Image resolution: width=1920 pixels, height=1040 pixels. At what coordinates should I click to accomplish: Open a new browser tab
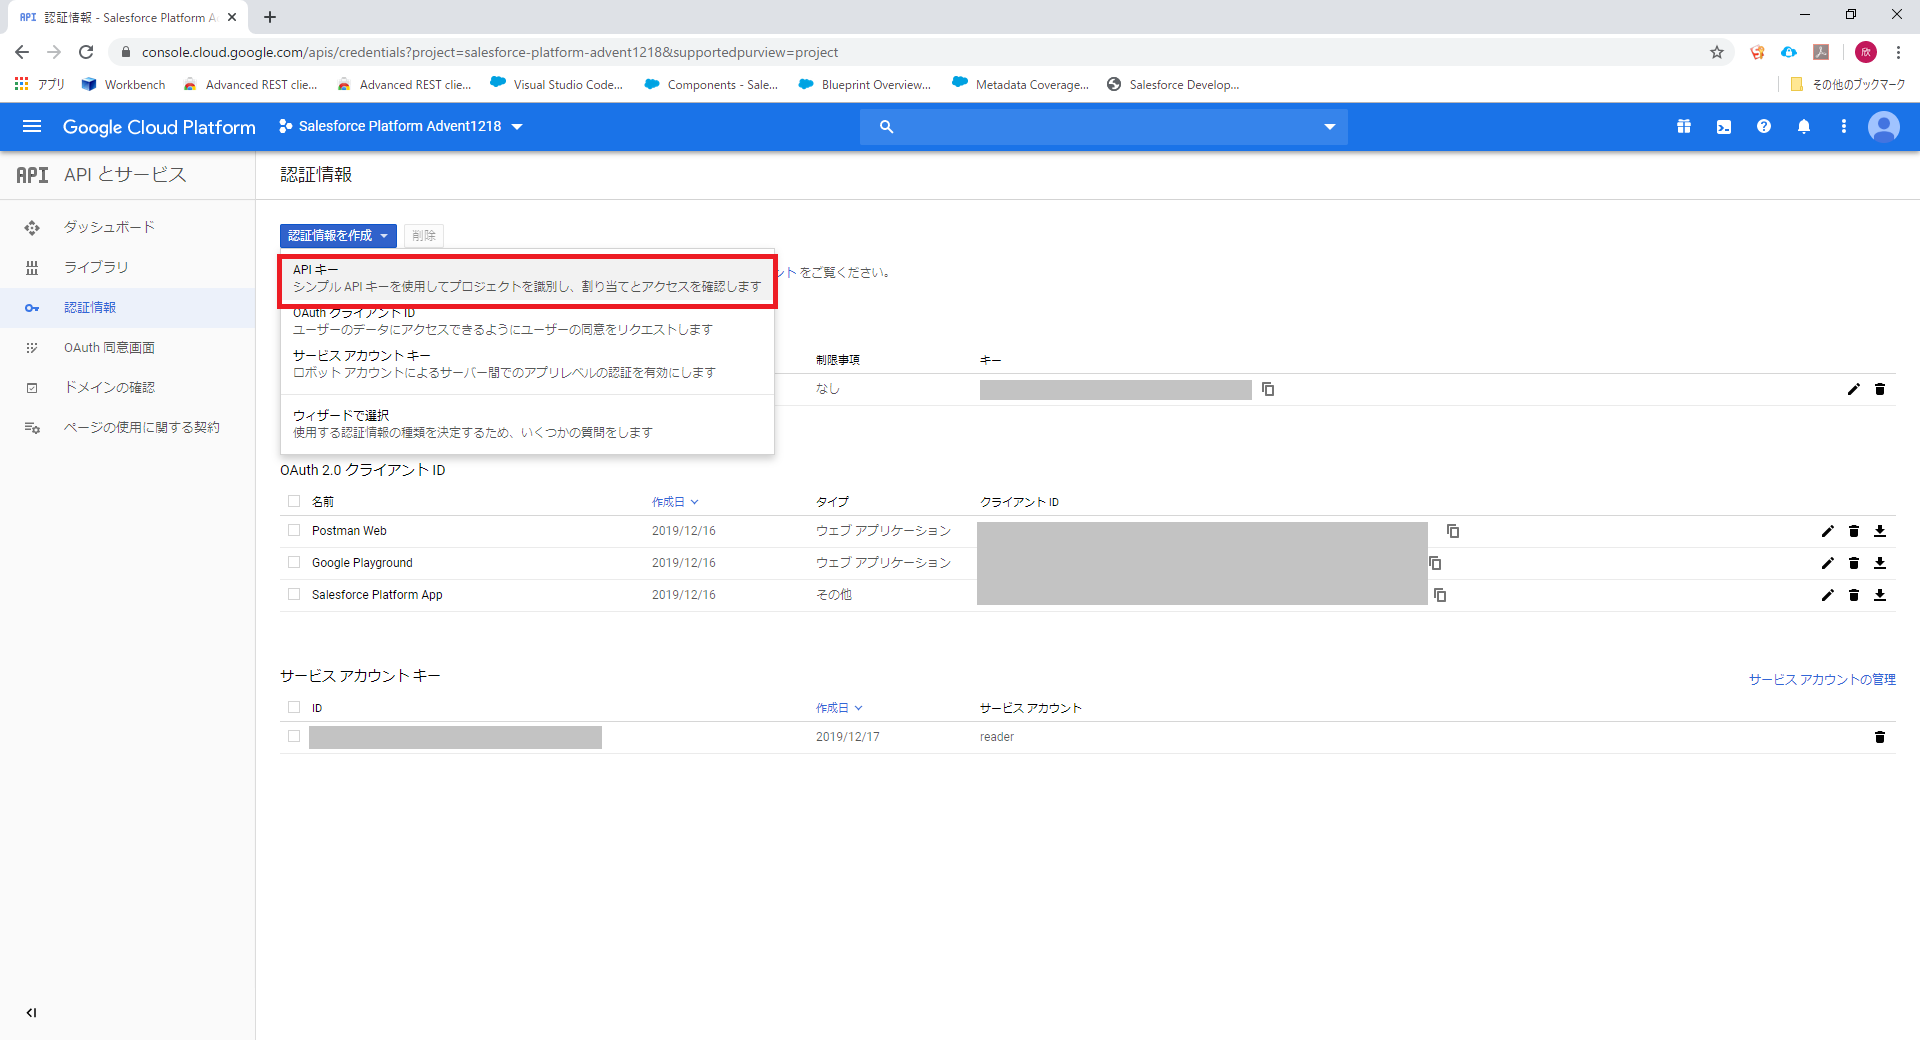[270, 17]
